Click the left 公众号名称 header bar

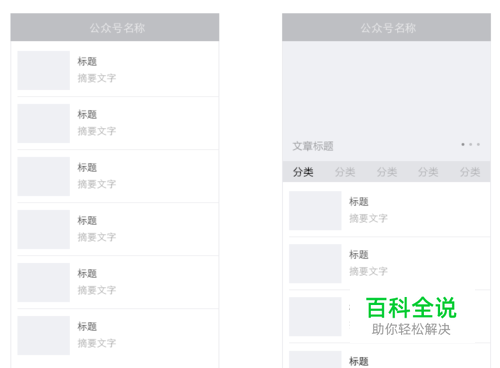pos(115,27)
